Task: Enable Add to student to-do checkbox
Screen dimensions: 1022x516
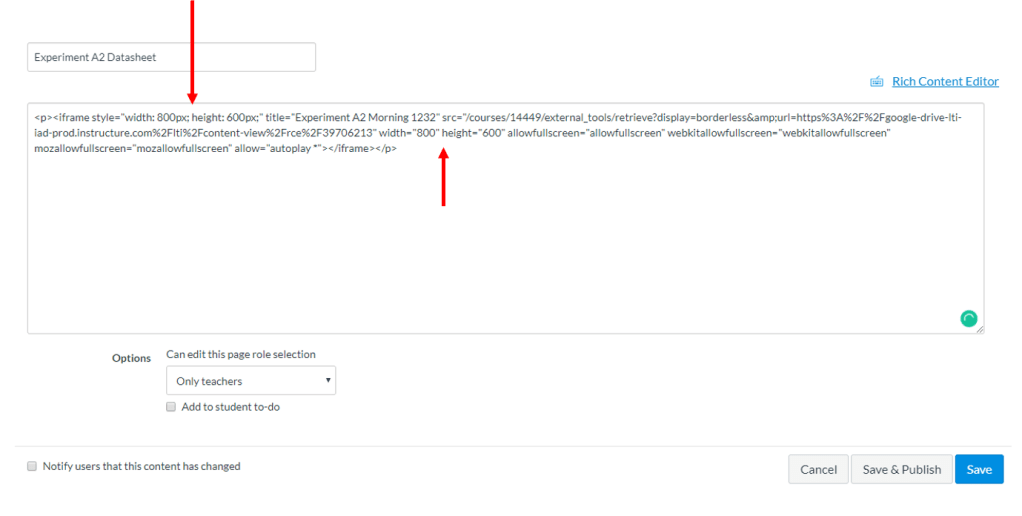Action: click(171, 407)
